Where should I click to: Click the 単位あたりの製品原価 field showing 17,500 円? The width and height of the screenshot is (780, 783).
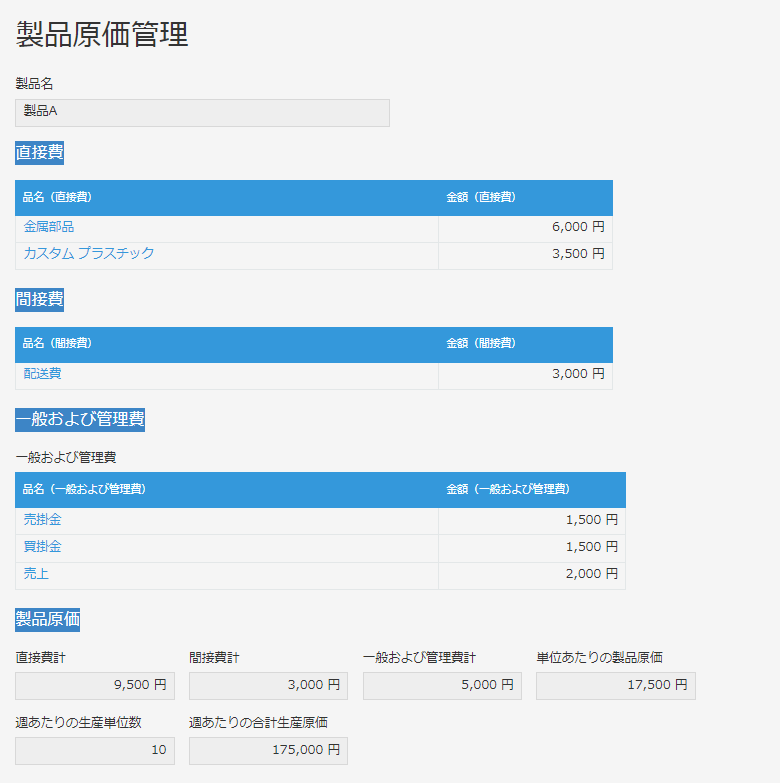click(x=616, y=686)
